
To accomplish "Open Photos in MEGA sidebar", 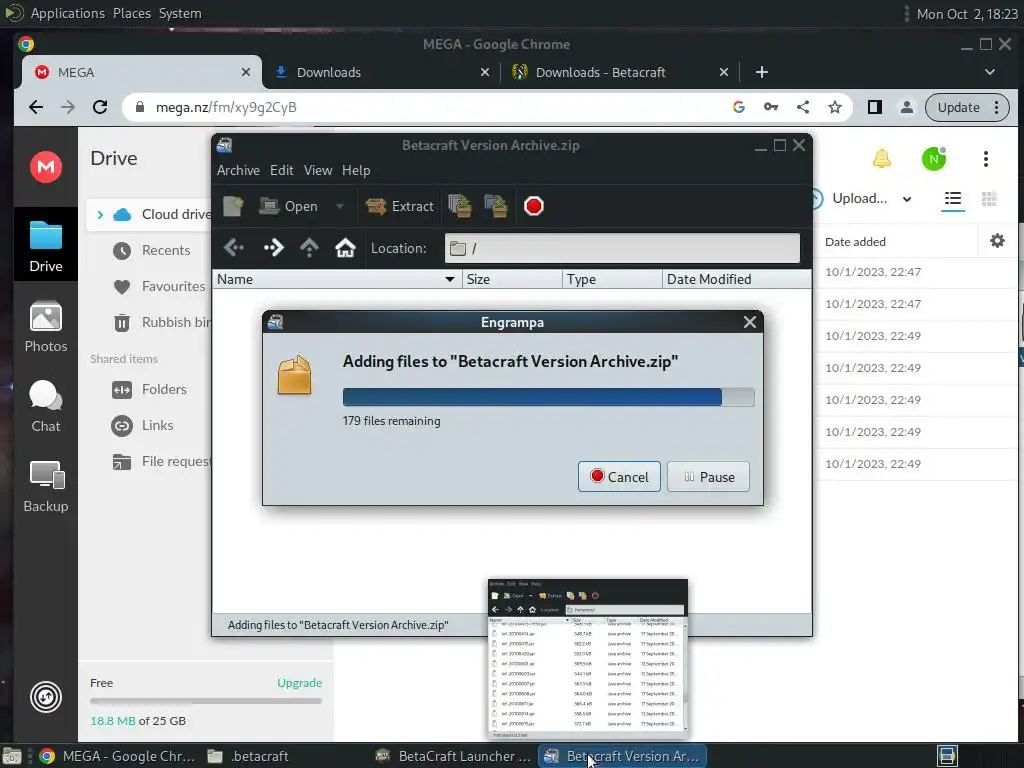I will coord(46,327).
